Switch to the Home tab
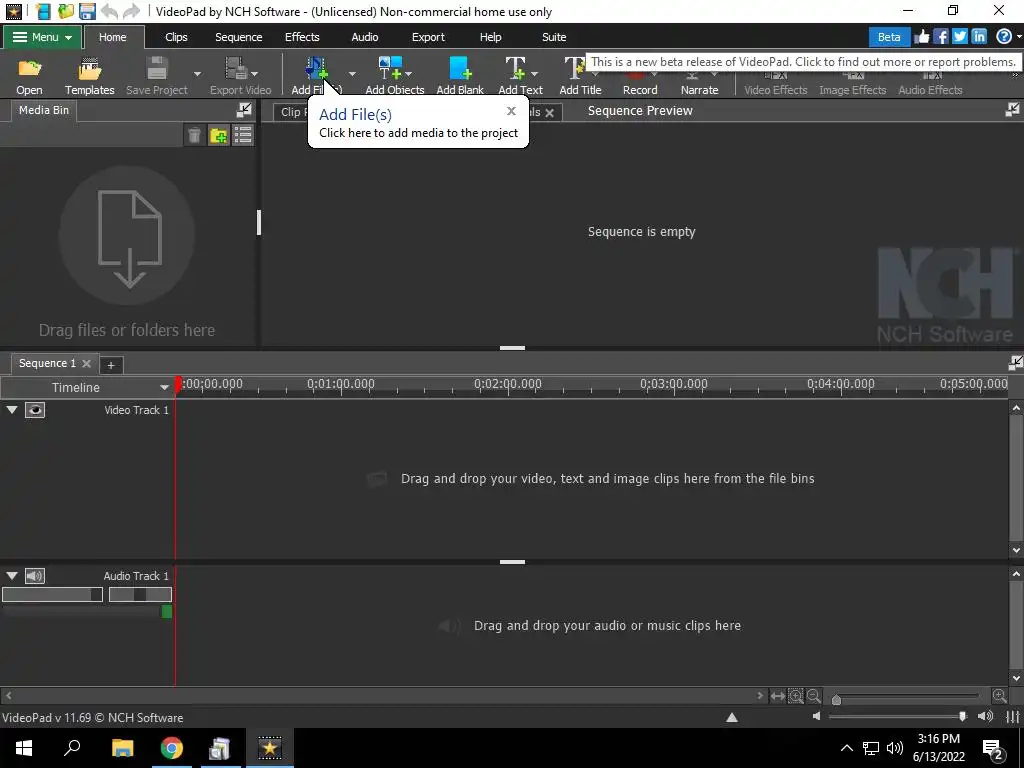The image size is (1024, 768). [x=112, y=37]
